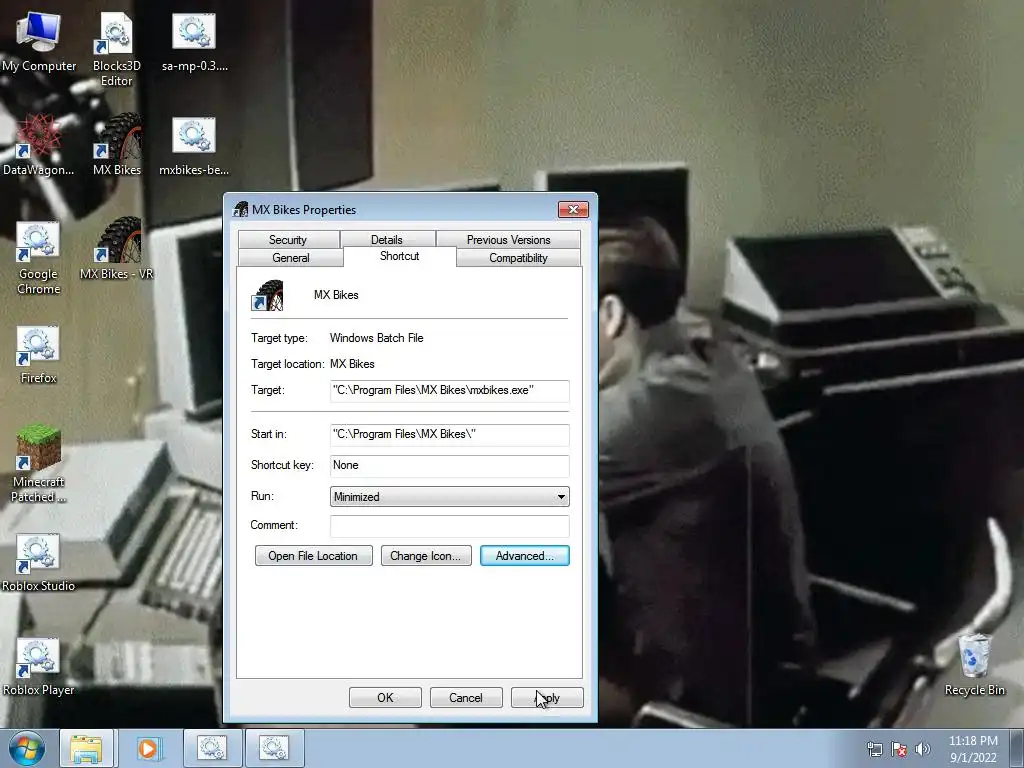1024x768 pixels.
Task: Click inside the Target path field
Action: click(449, 391)
